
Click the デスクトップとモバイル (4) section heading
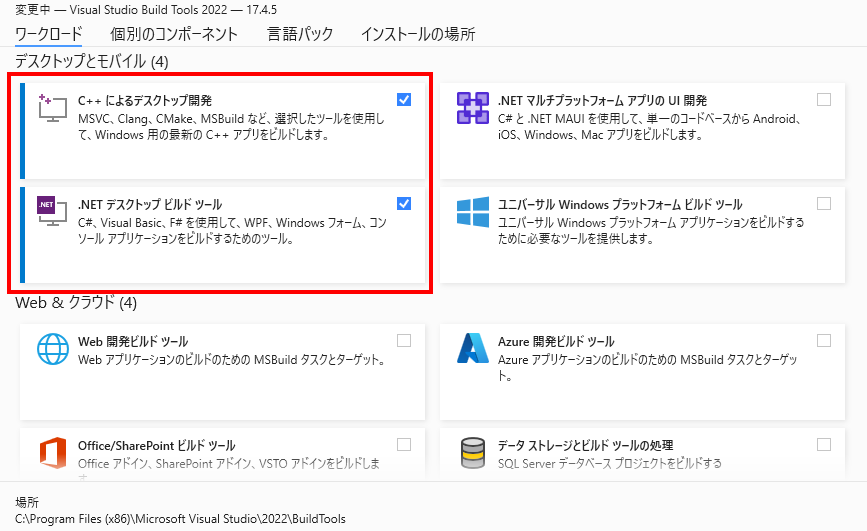92,61
